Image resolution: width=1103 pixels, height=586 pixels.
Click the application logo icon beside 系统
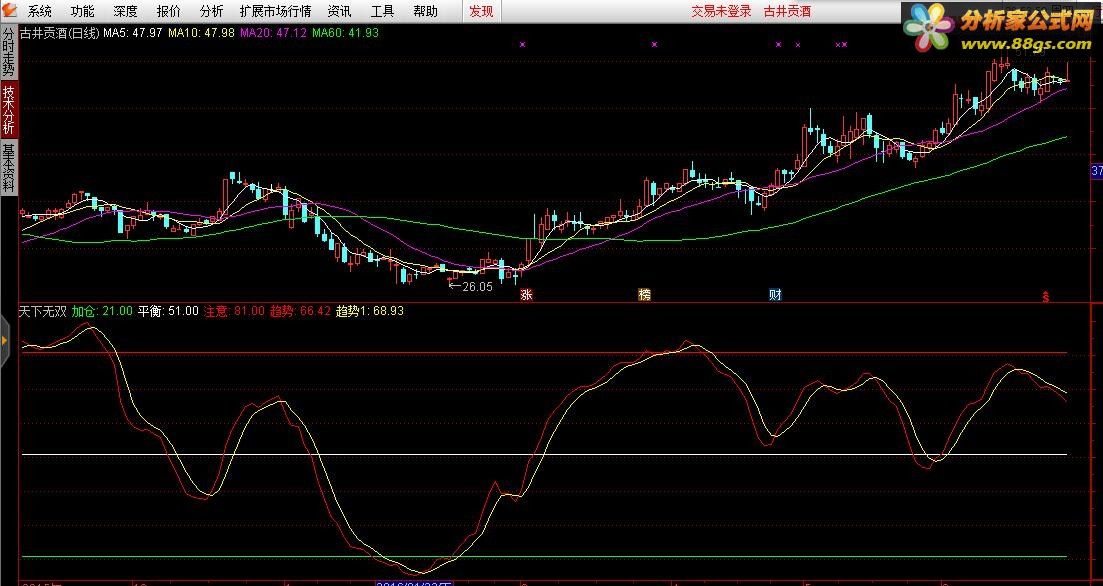click(x=9, y=11)
